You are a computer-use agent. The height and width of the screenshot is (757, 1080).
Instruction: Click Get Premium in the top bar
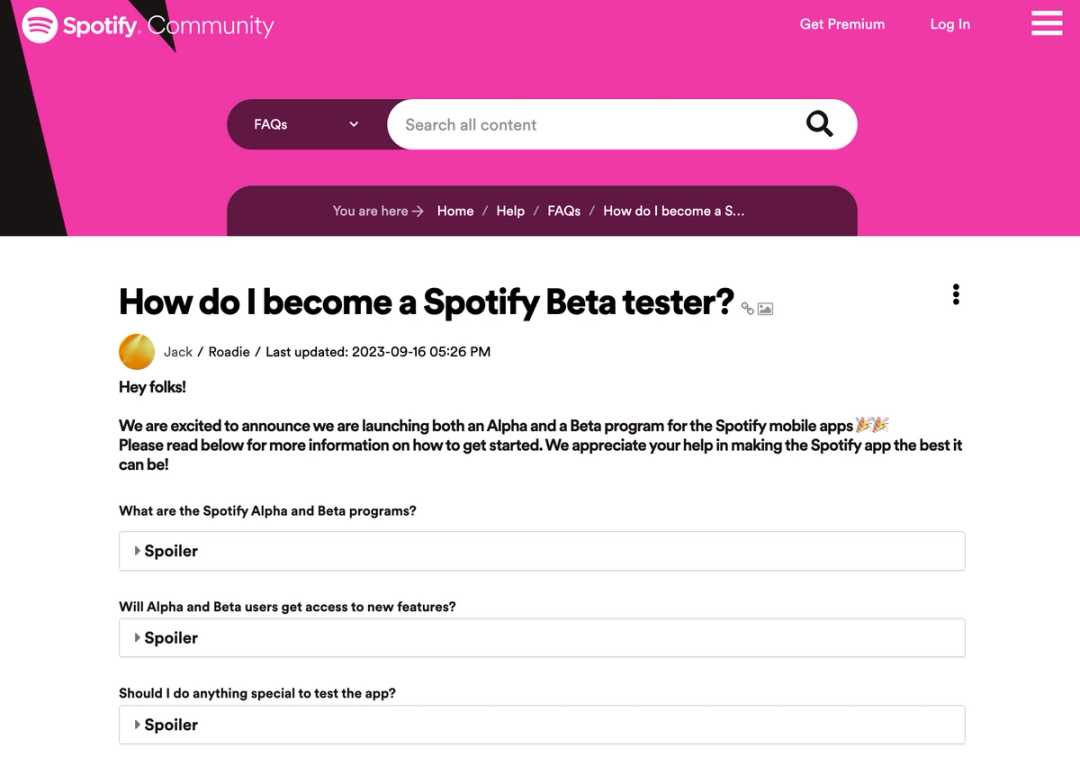[x=842, y=23]
